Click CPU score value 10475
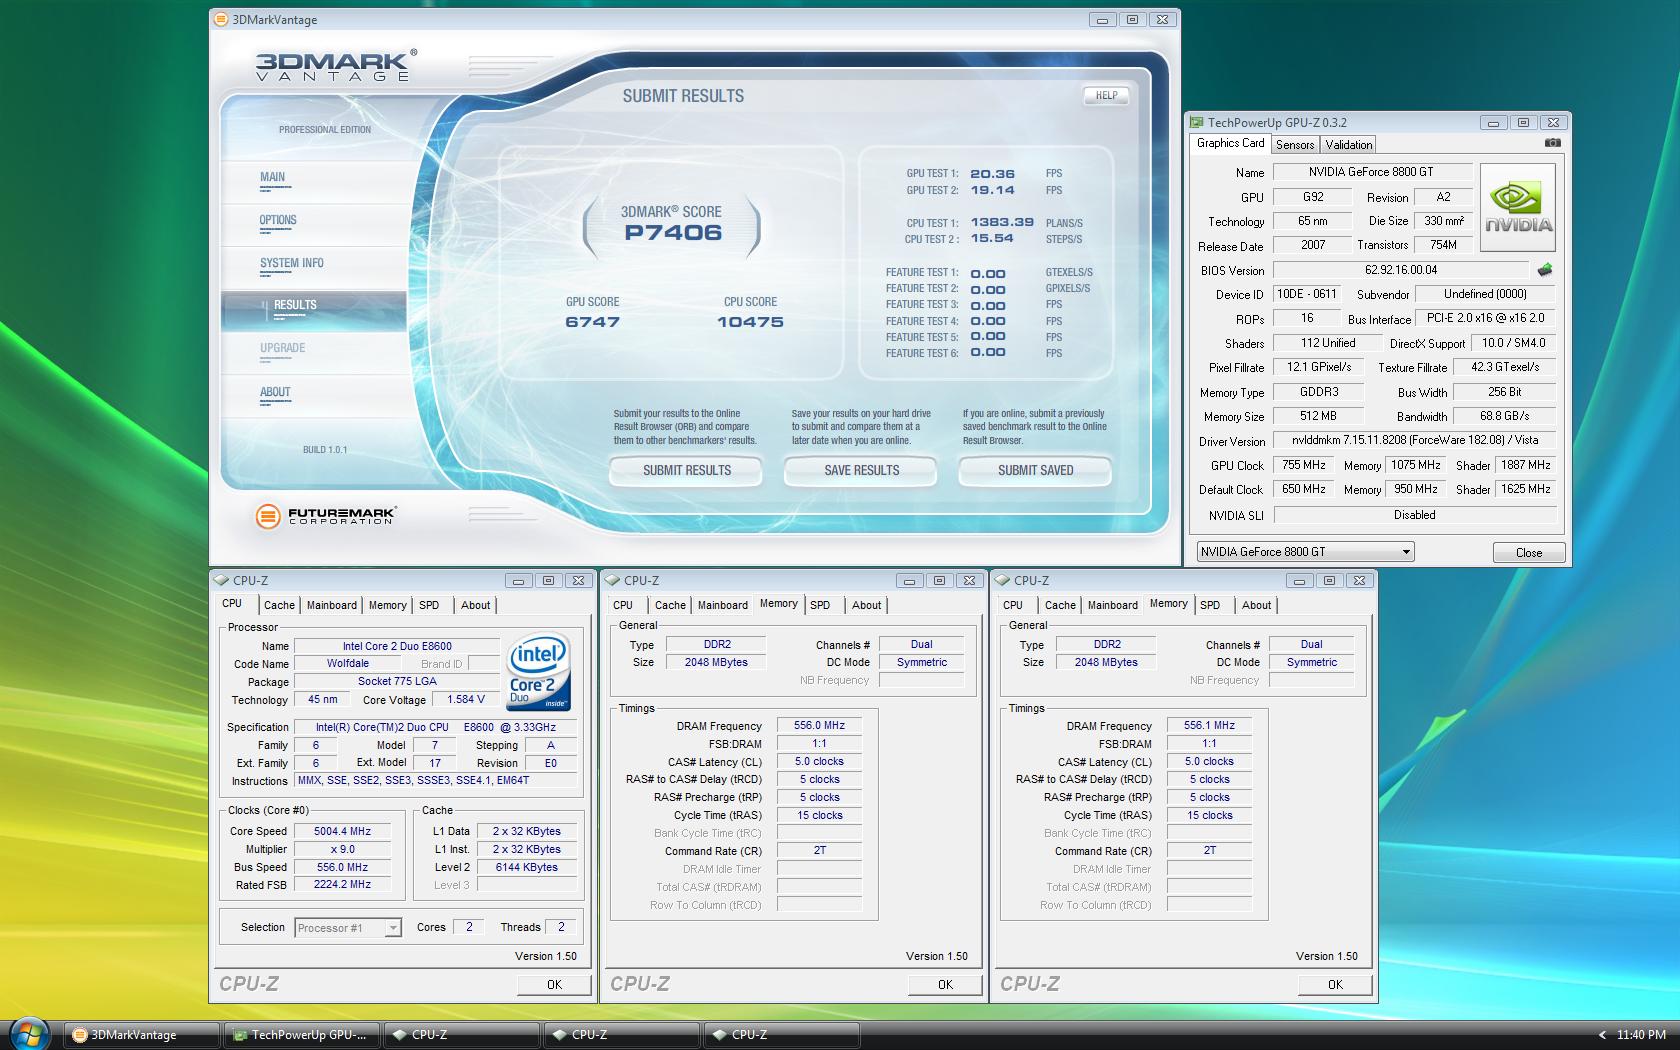This screenshot has height=1050, width=1680. (x=750, y=322)
